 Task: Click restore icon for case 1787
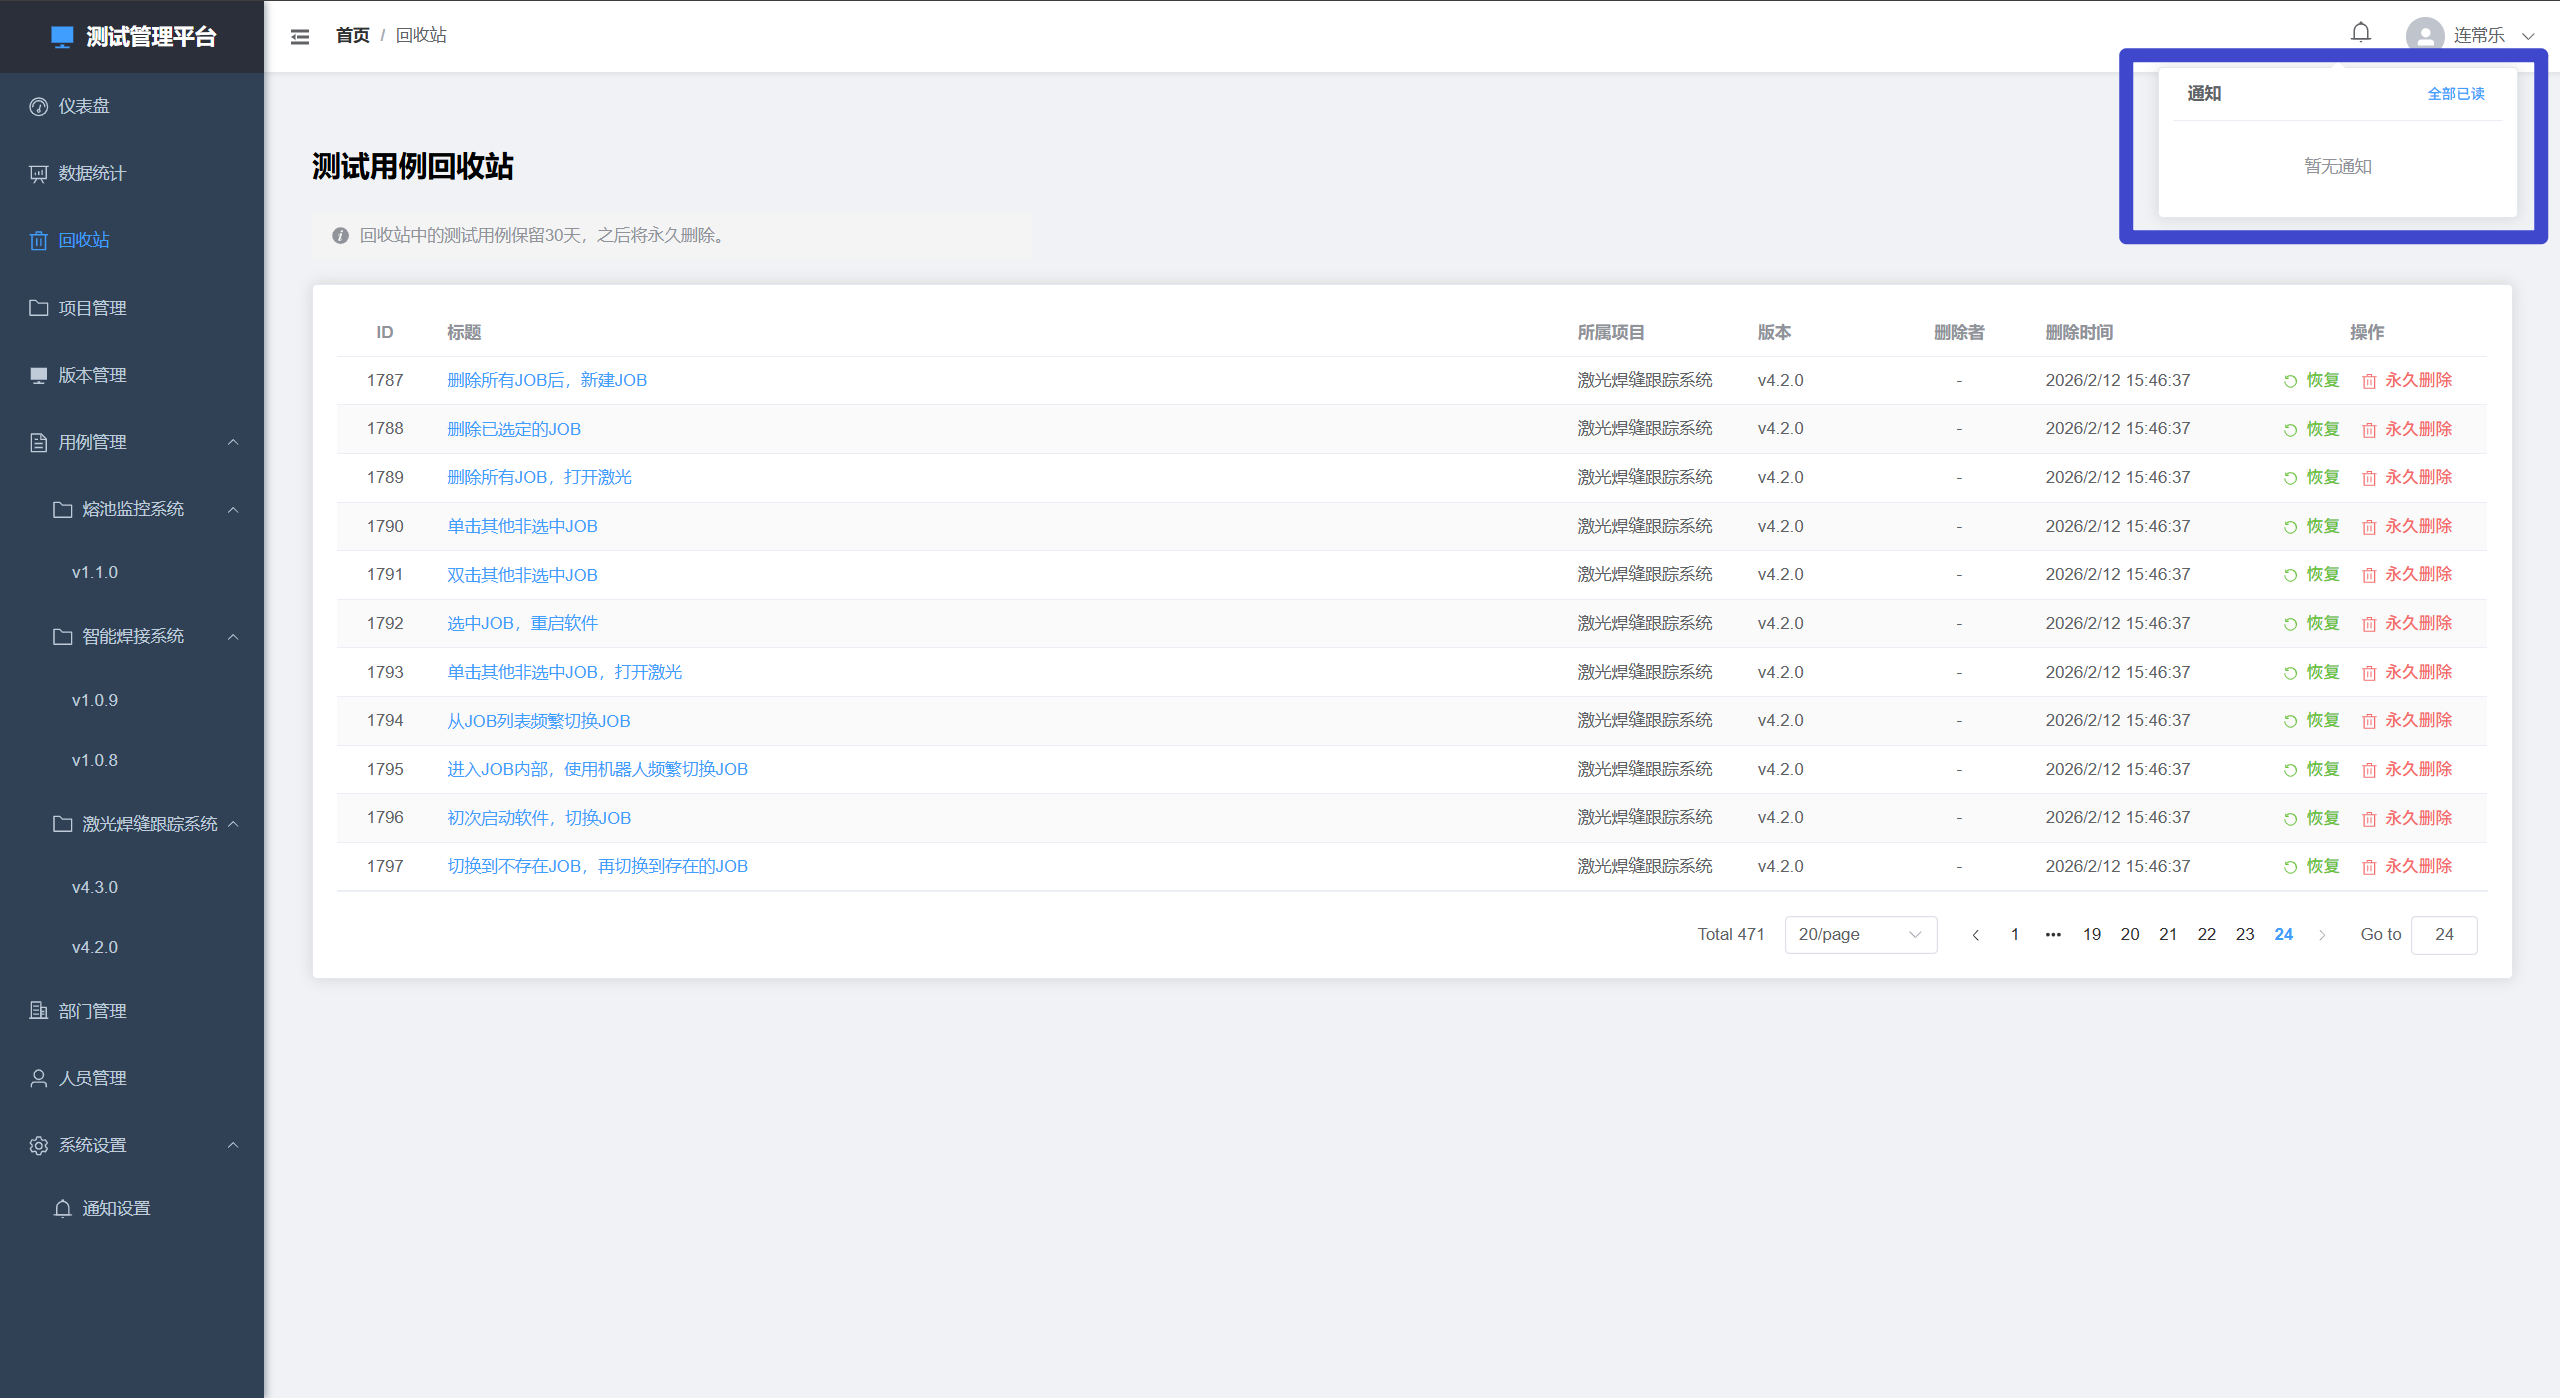click(x=2290, y=381)
